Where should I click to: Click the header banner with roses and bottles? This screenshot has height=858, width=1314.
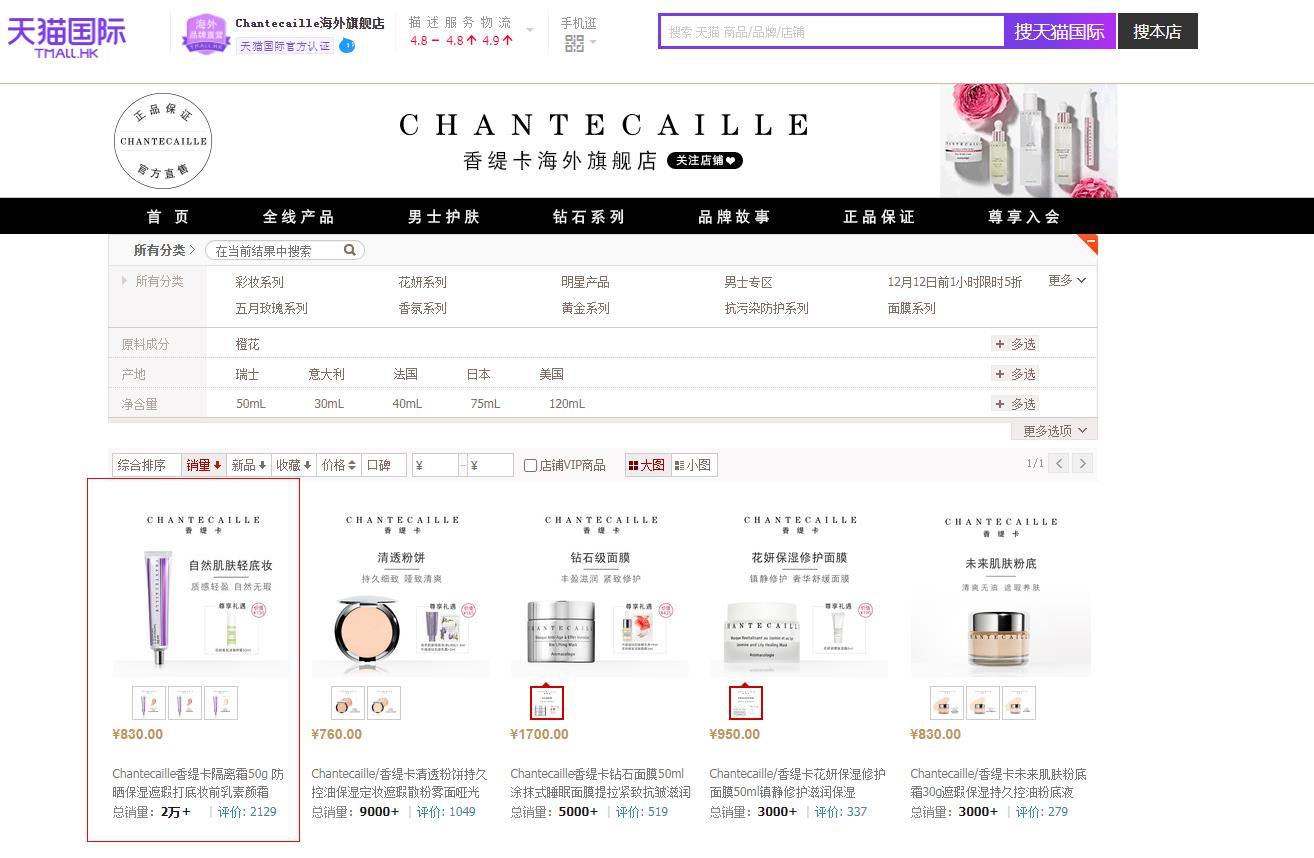1028,141
